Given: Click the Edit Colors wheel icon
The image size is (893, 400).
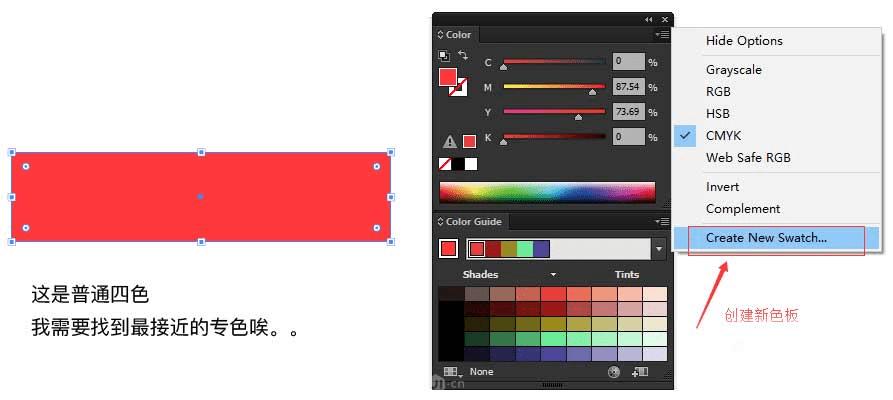Looking at the screenshot, I should point(614,372).
